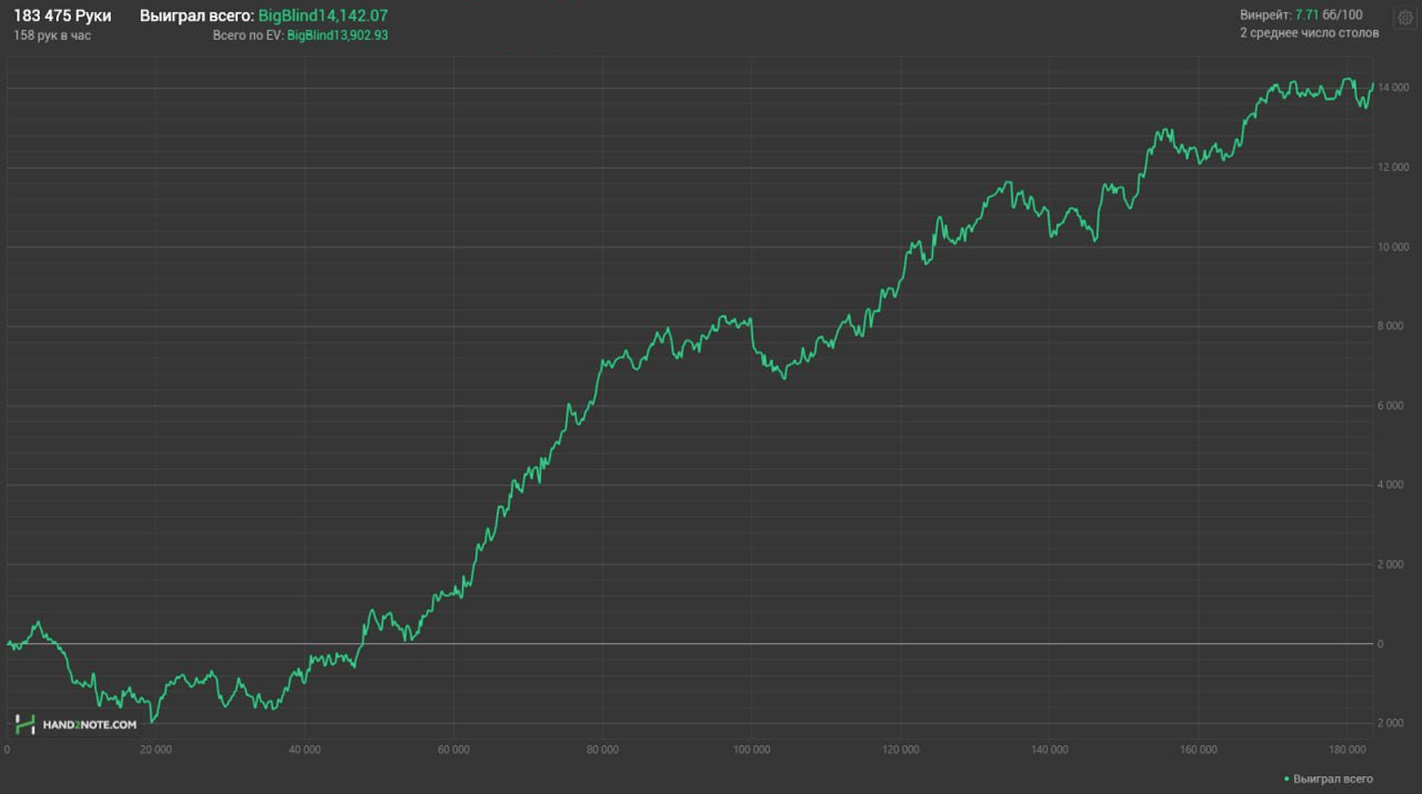Click the 0 y-axis baseline label
The image size is (1422, 794).
click(x=1380, y=644)
